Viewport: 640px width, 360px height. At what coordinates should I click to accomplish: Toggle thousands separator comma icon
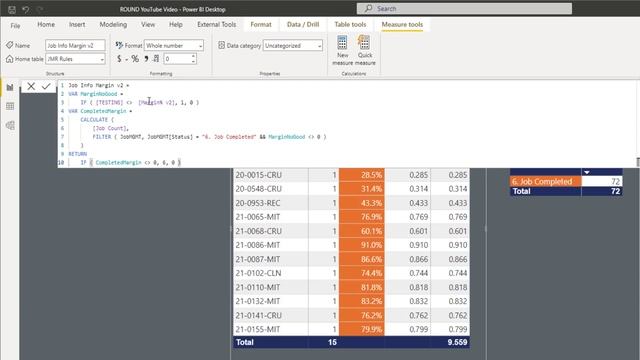146,59
